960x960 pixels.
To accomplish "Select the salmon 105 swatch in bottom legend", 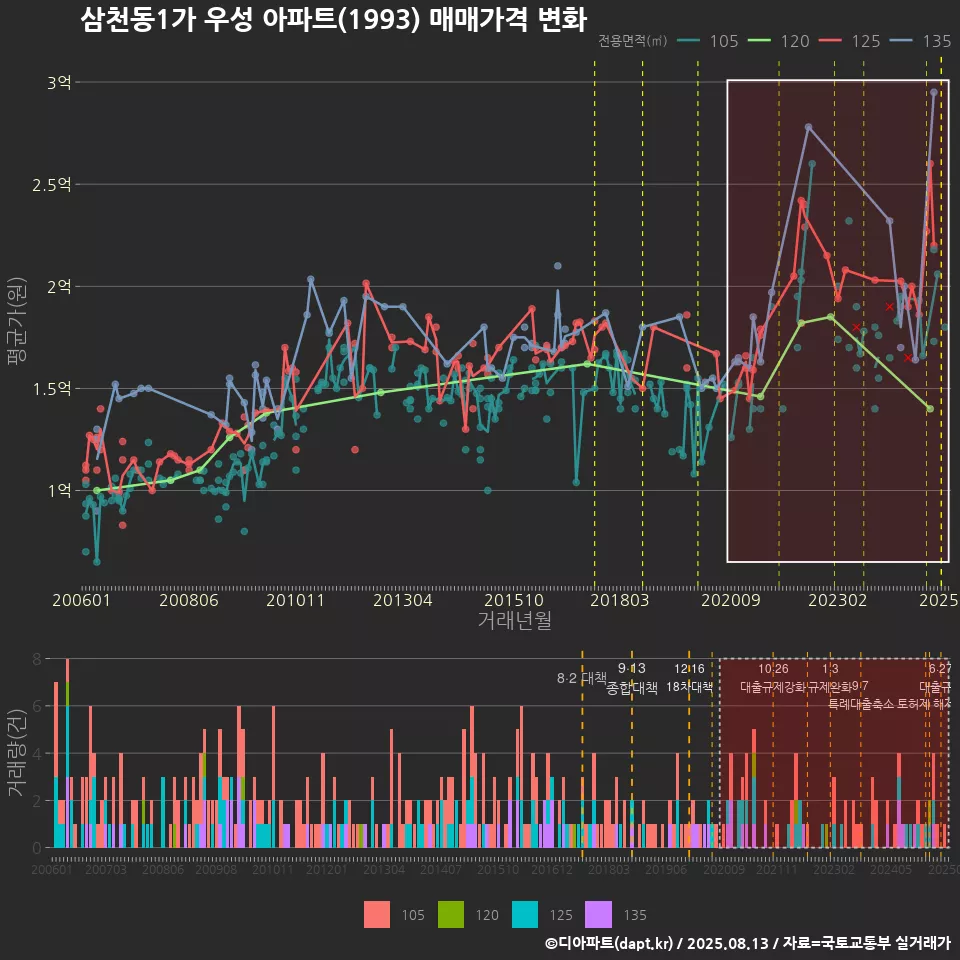I will tap(377, 915).
